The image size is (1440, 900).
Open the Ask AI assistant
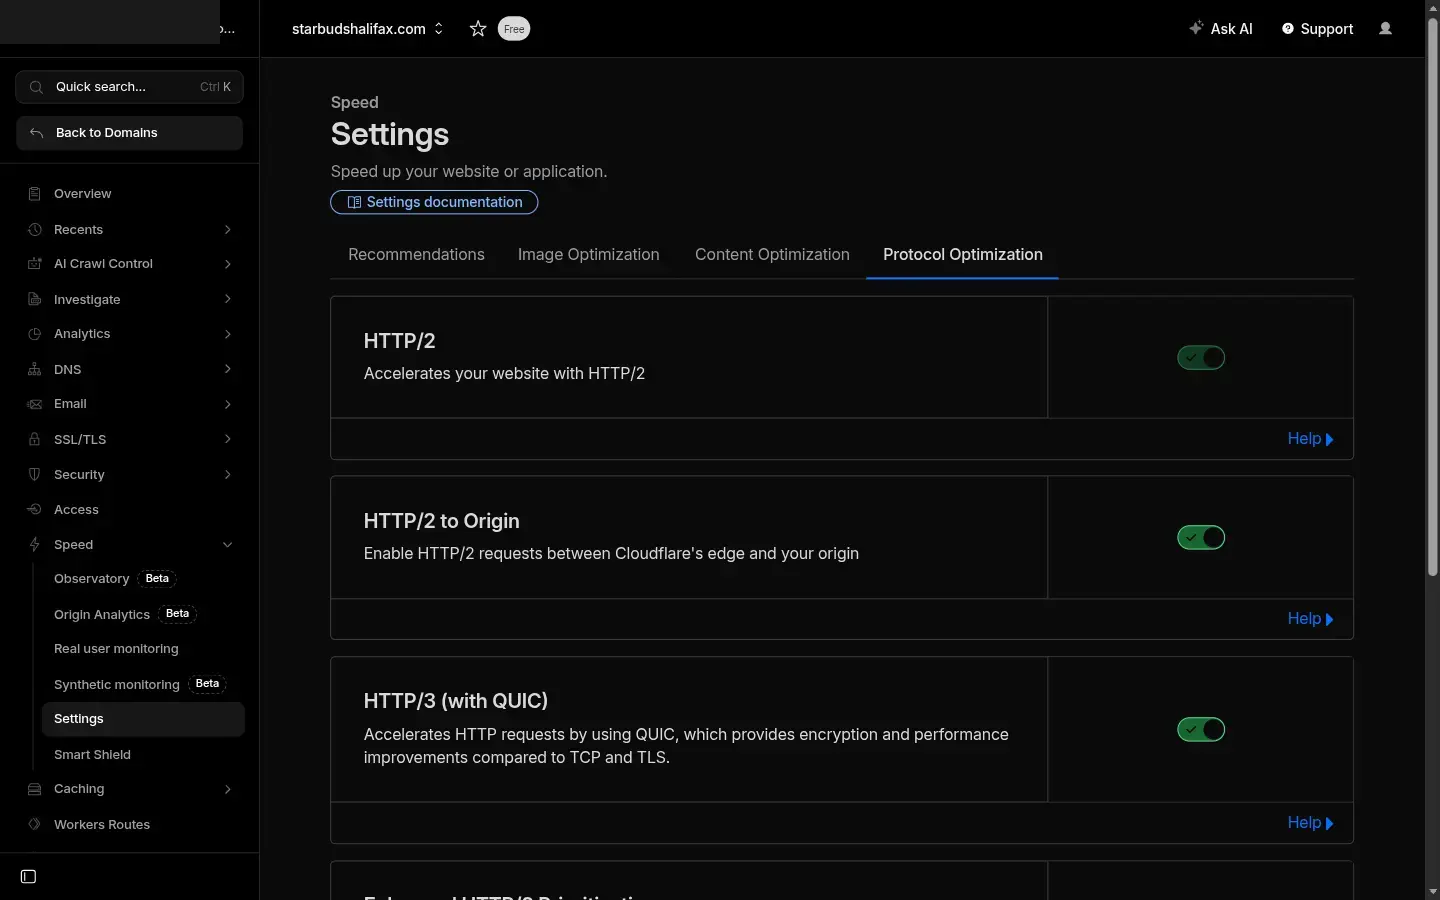[1221, 29]
